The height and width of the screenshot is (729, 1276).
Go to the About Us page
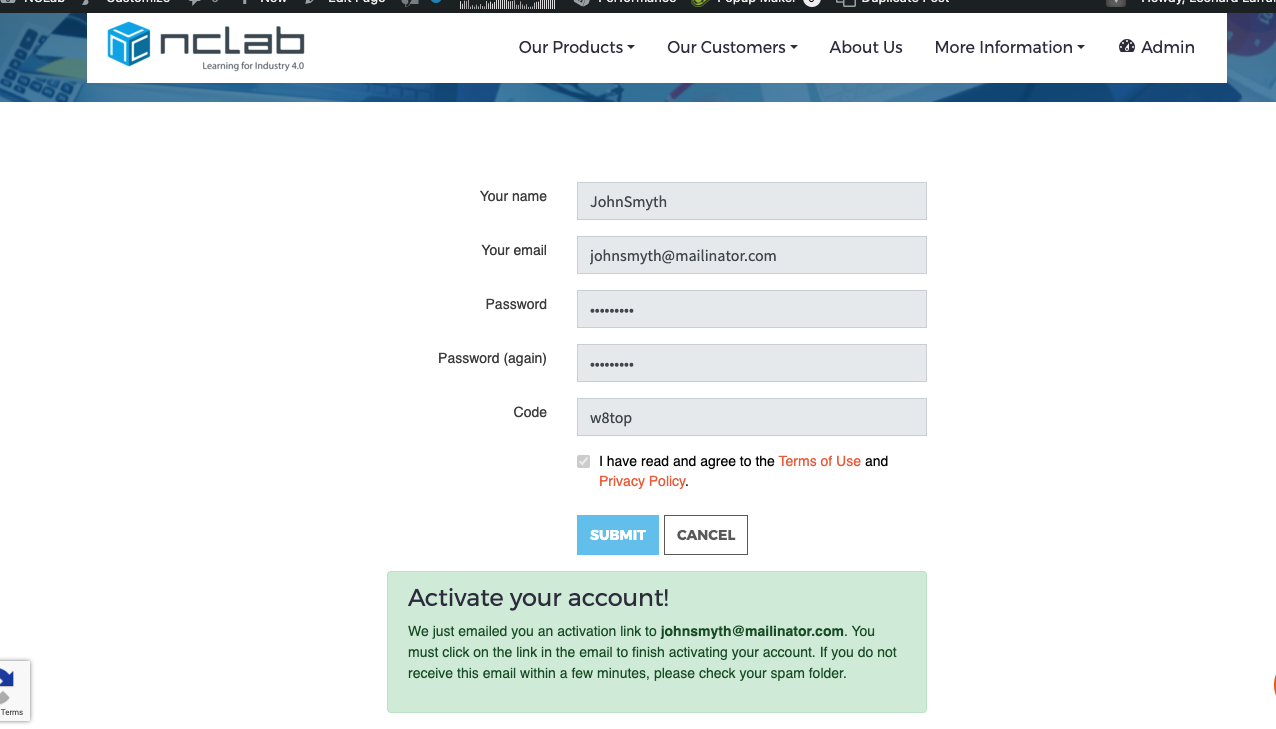tap(866, 47)
